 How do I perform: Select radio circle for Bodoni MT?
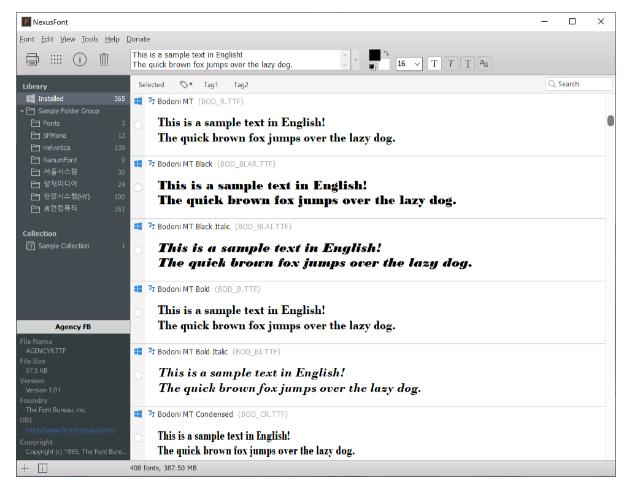click(x=138, y=125)
